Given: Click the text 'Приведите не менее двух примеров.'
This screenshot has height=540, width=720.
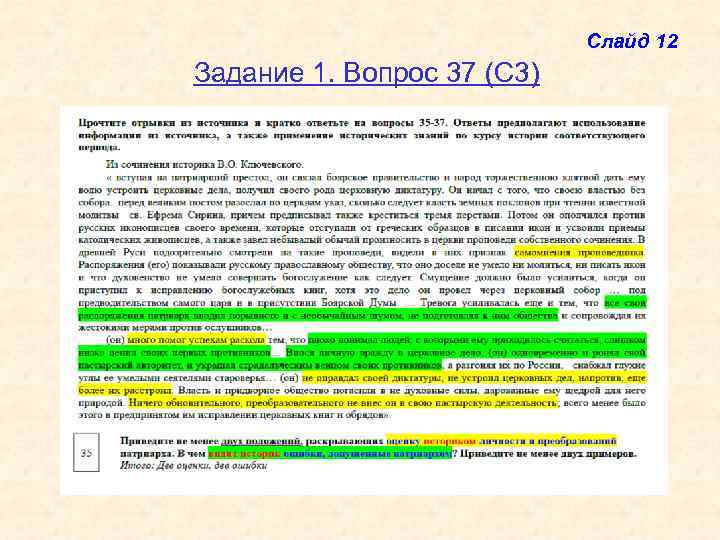Looking at the screenshot, I should 549,454.
